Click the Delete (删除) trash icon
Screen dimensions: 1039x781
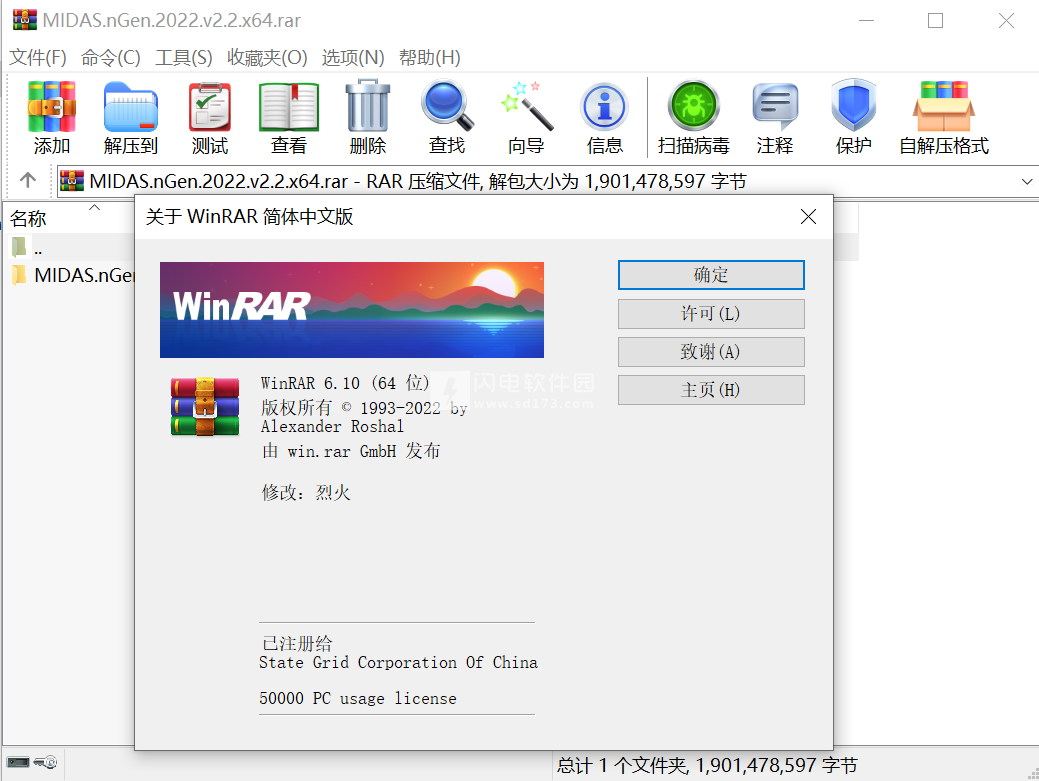pos(368,117)
